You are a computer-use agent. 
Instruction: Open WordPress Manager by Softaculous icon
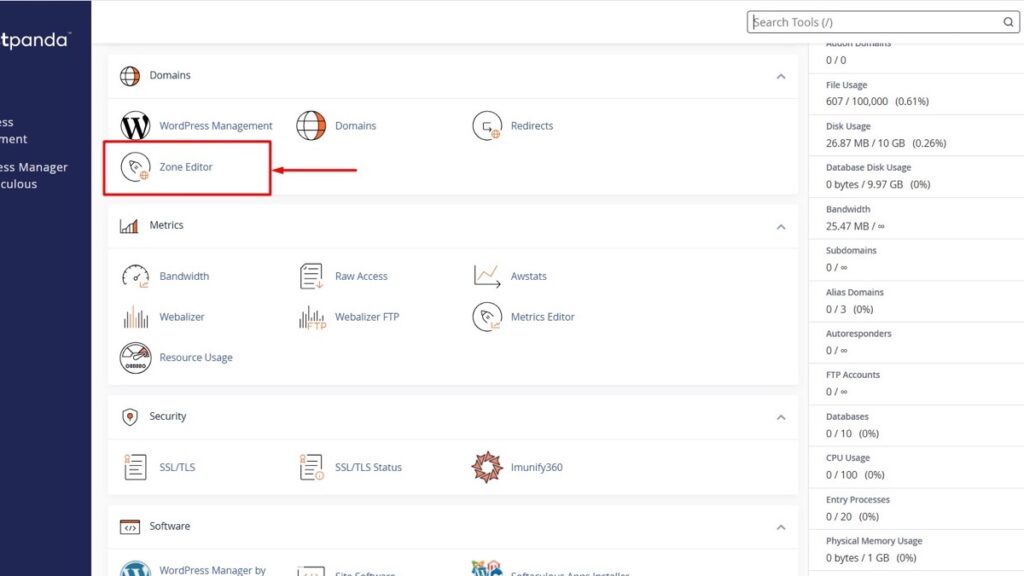[135, 569]
